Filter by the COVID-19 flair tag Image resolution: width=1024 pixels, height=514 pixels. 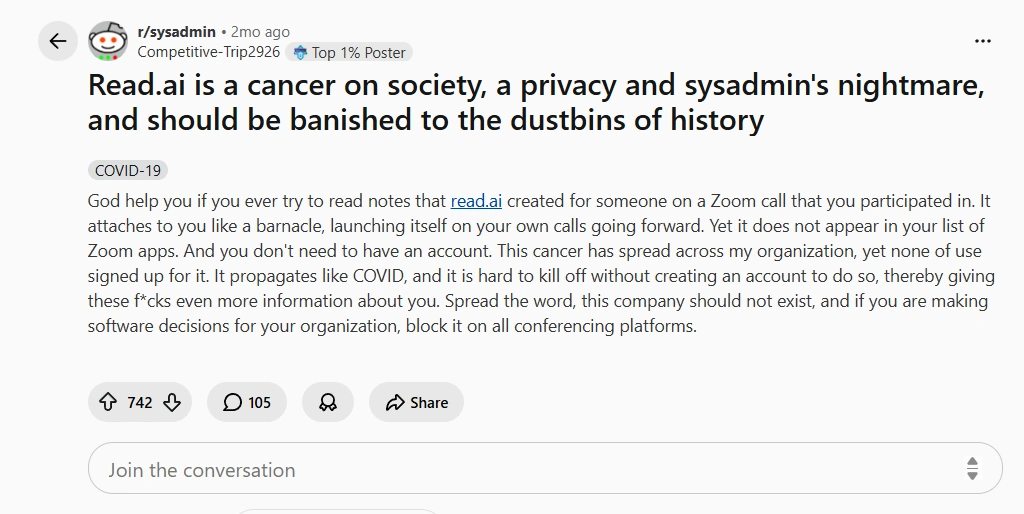coord(128,170)
